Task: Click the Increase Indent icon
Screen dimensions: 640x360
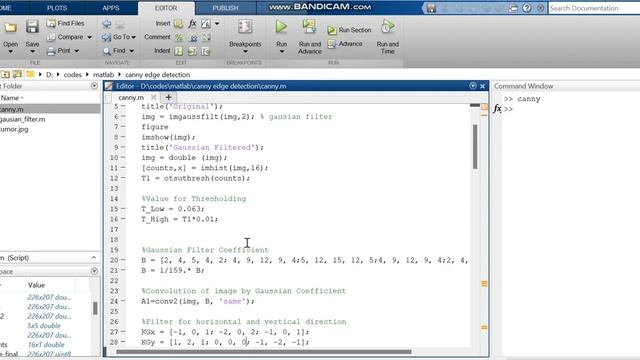Action: (x=192, y=51)
